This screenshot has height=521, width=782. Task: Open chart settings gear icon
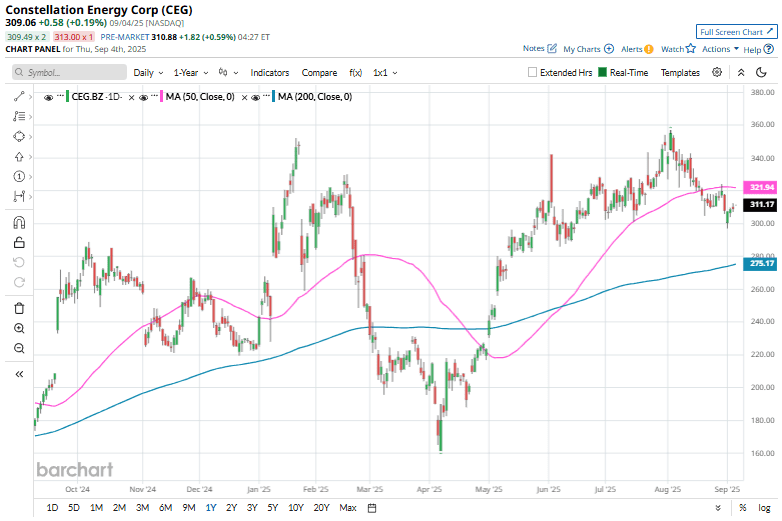[717, 72]
